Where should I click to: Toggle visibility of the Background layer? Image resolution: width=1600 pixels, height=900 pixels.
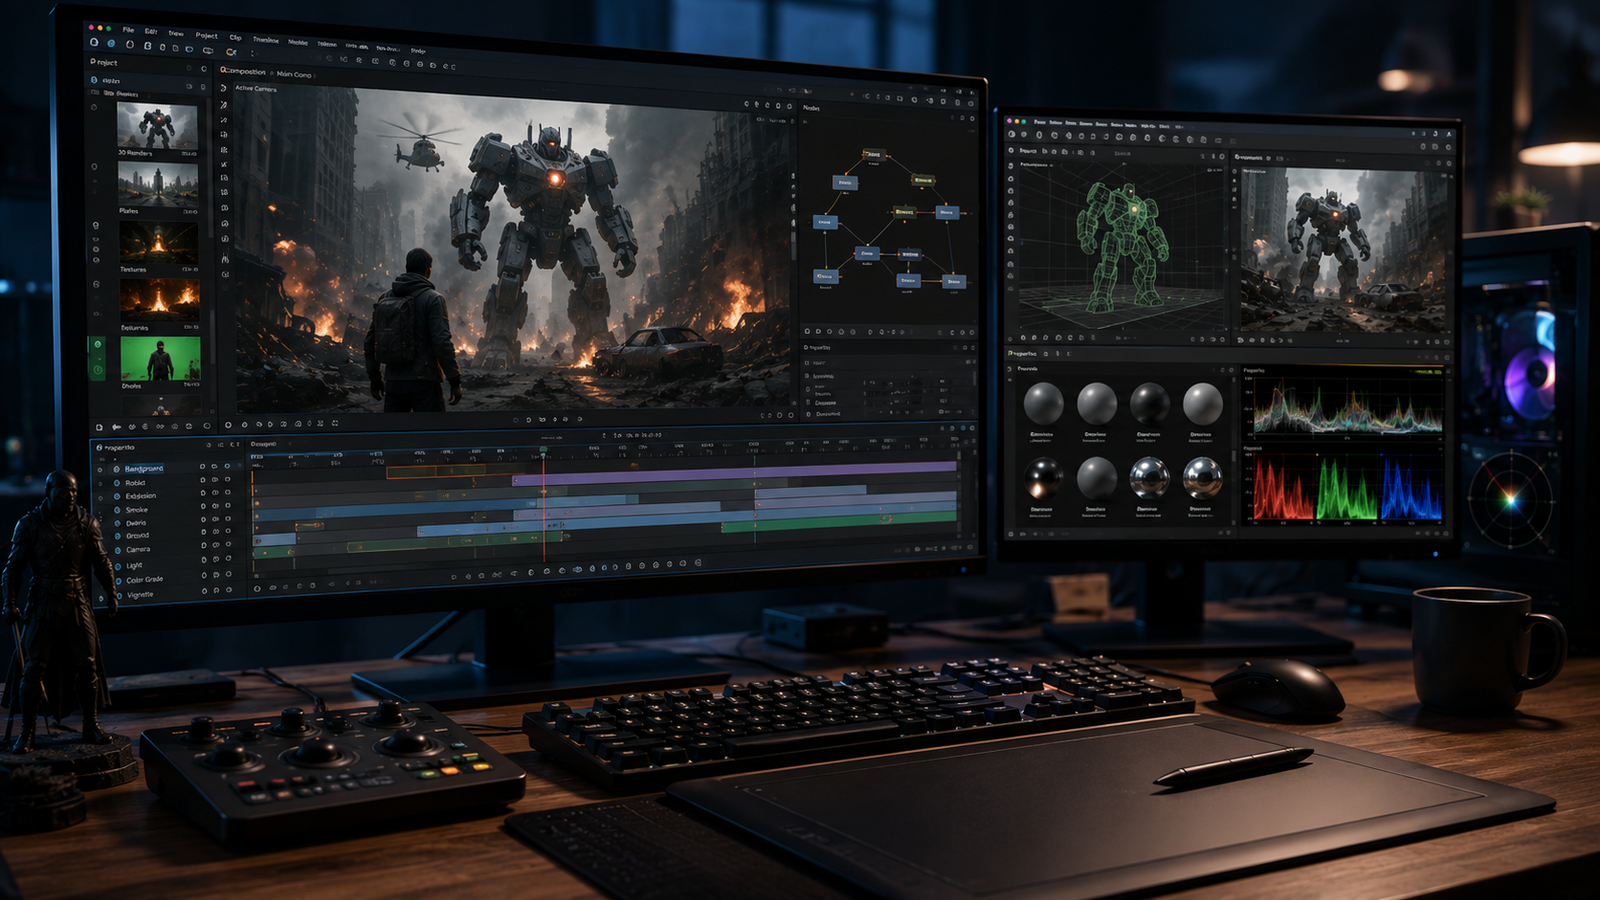pyautogui.click(x=116, y=469)
